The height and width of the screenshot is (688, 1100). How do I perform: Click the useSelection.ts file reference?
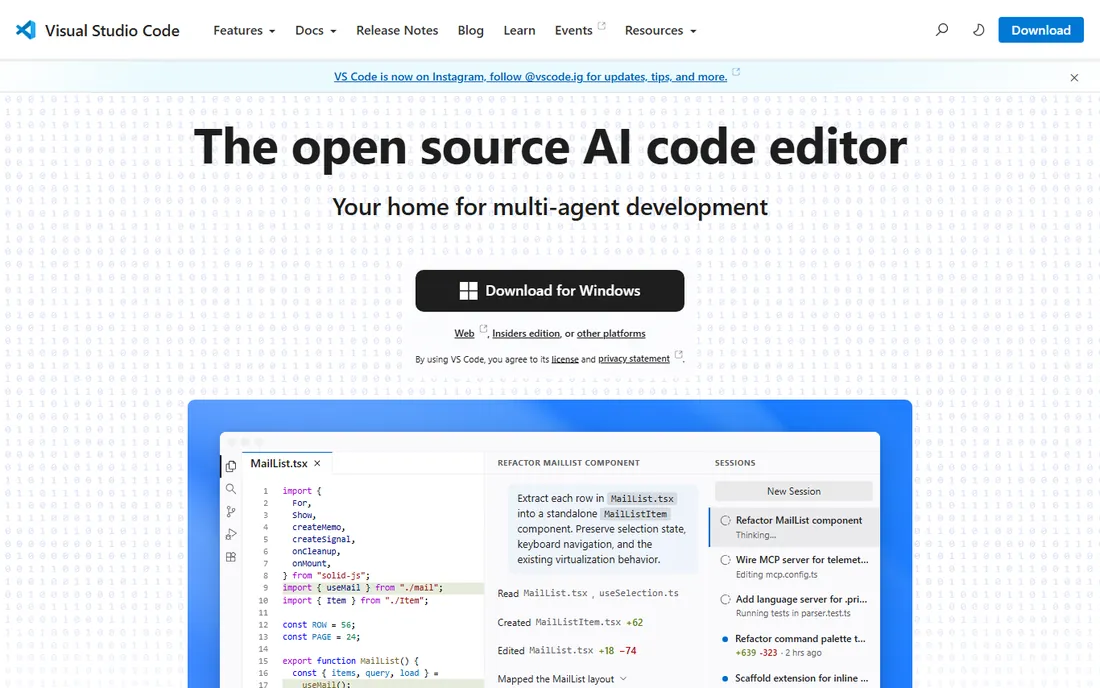[638, 593]
